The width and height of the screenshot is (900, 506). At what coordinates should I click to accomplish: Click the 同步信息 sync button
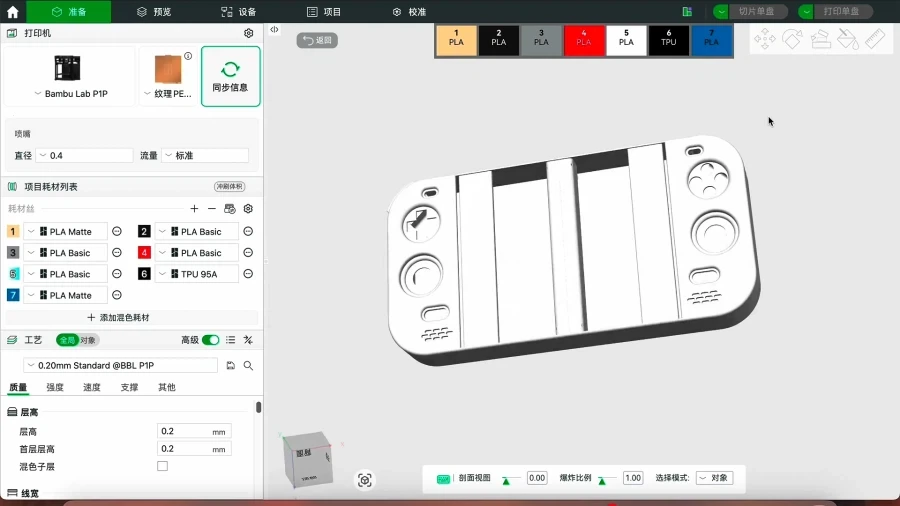(230, 76)
